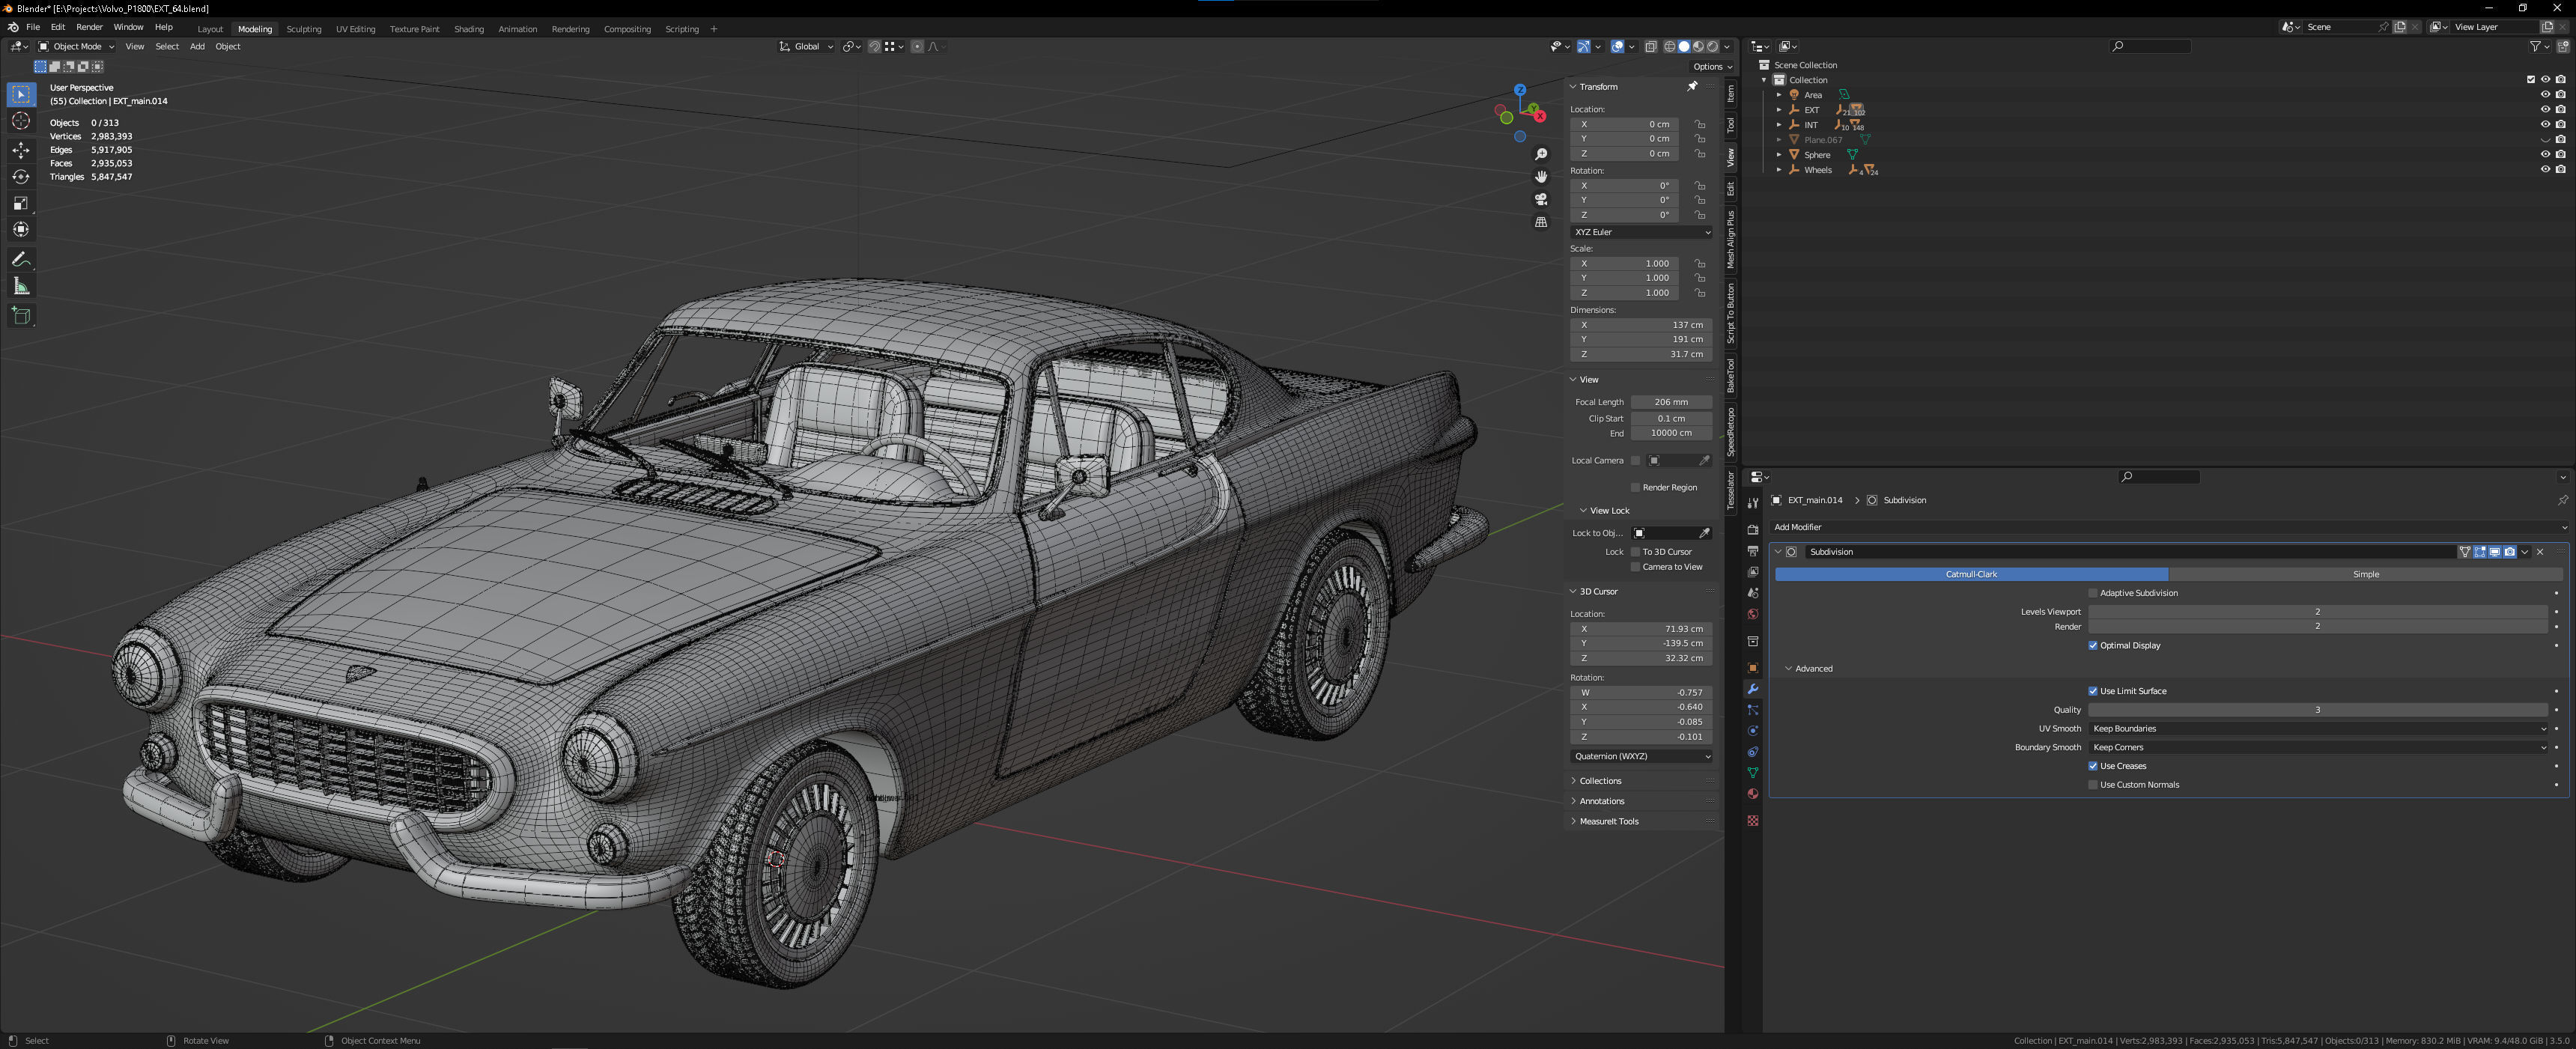
Task: Open the Render menu
Action: (x=89, y=27)
